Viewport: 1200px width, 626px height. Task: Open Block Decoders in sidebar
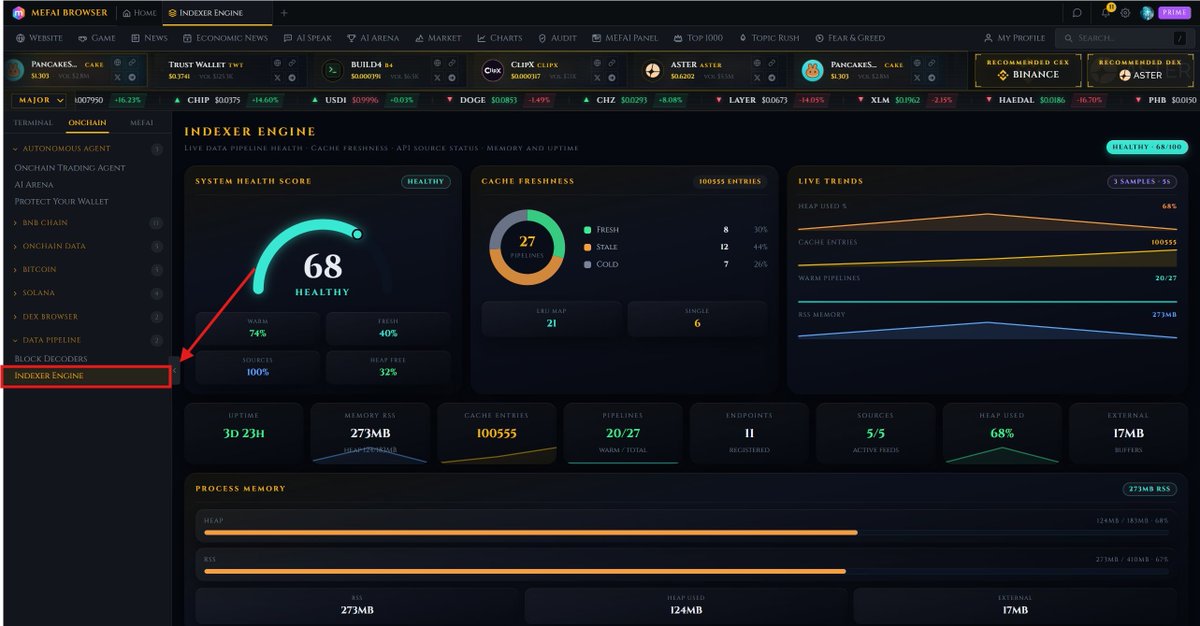[x=51, y=358]
